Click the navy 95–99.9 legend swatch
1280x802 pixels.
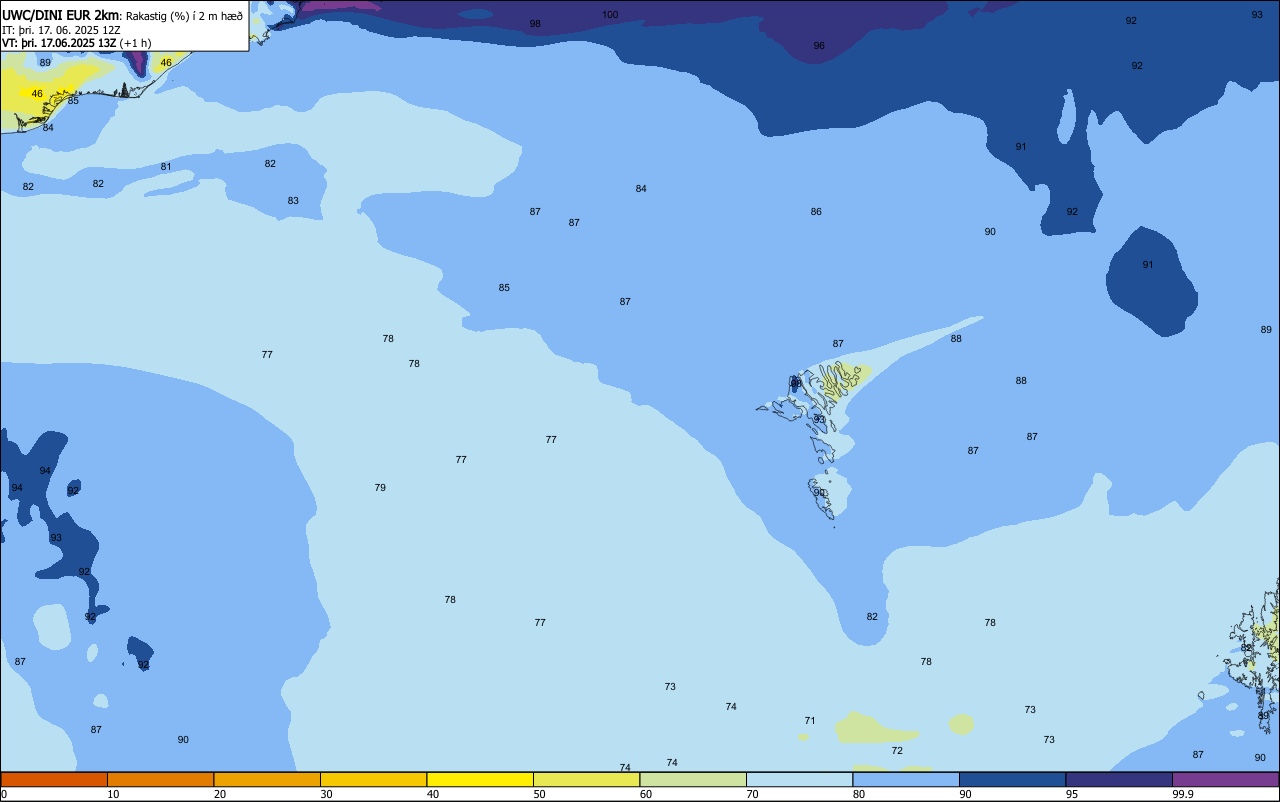click(x=1119, y=779)
